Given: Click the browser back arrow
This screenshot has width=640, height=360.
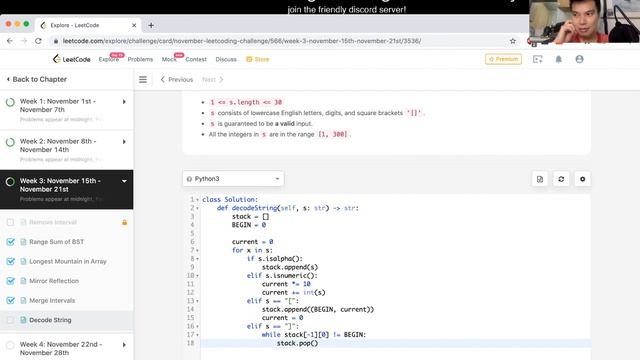Looking at the screenshot, I should 10,41.
